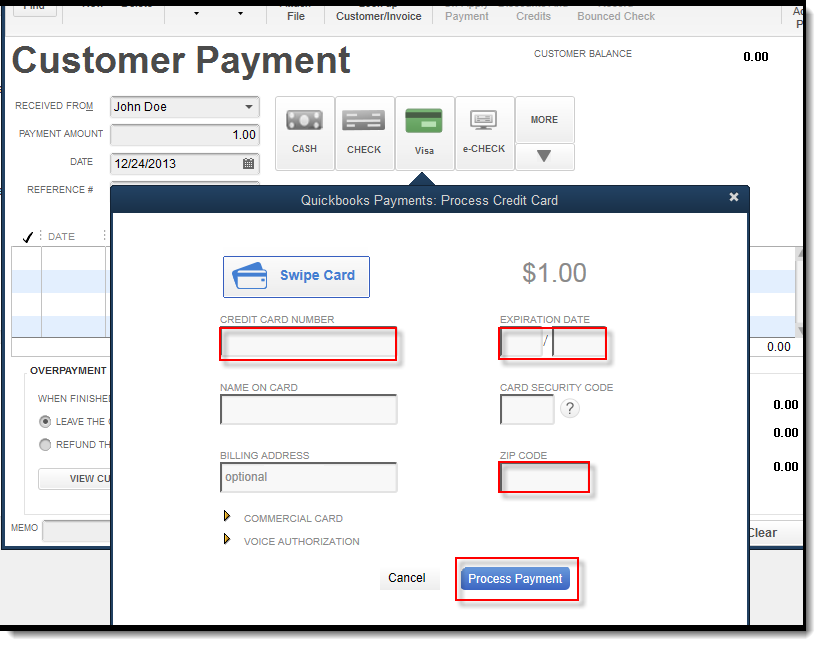The image size is (821, 646).
Task: Click the Memo field
Action: click(76, 530)
